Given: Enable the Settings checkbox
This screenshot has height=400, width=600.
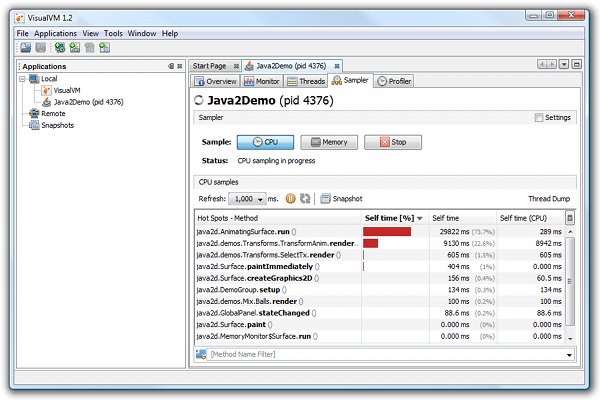Looking at the screenshot, I should [539, 118].
